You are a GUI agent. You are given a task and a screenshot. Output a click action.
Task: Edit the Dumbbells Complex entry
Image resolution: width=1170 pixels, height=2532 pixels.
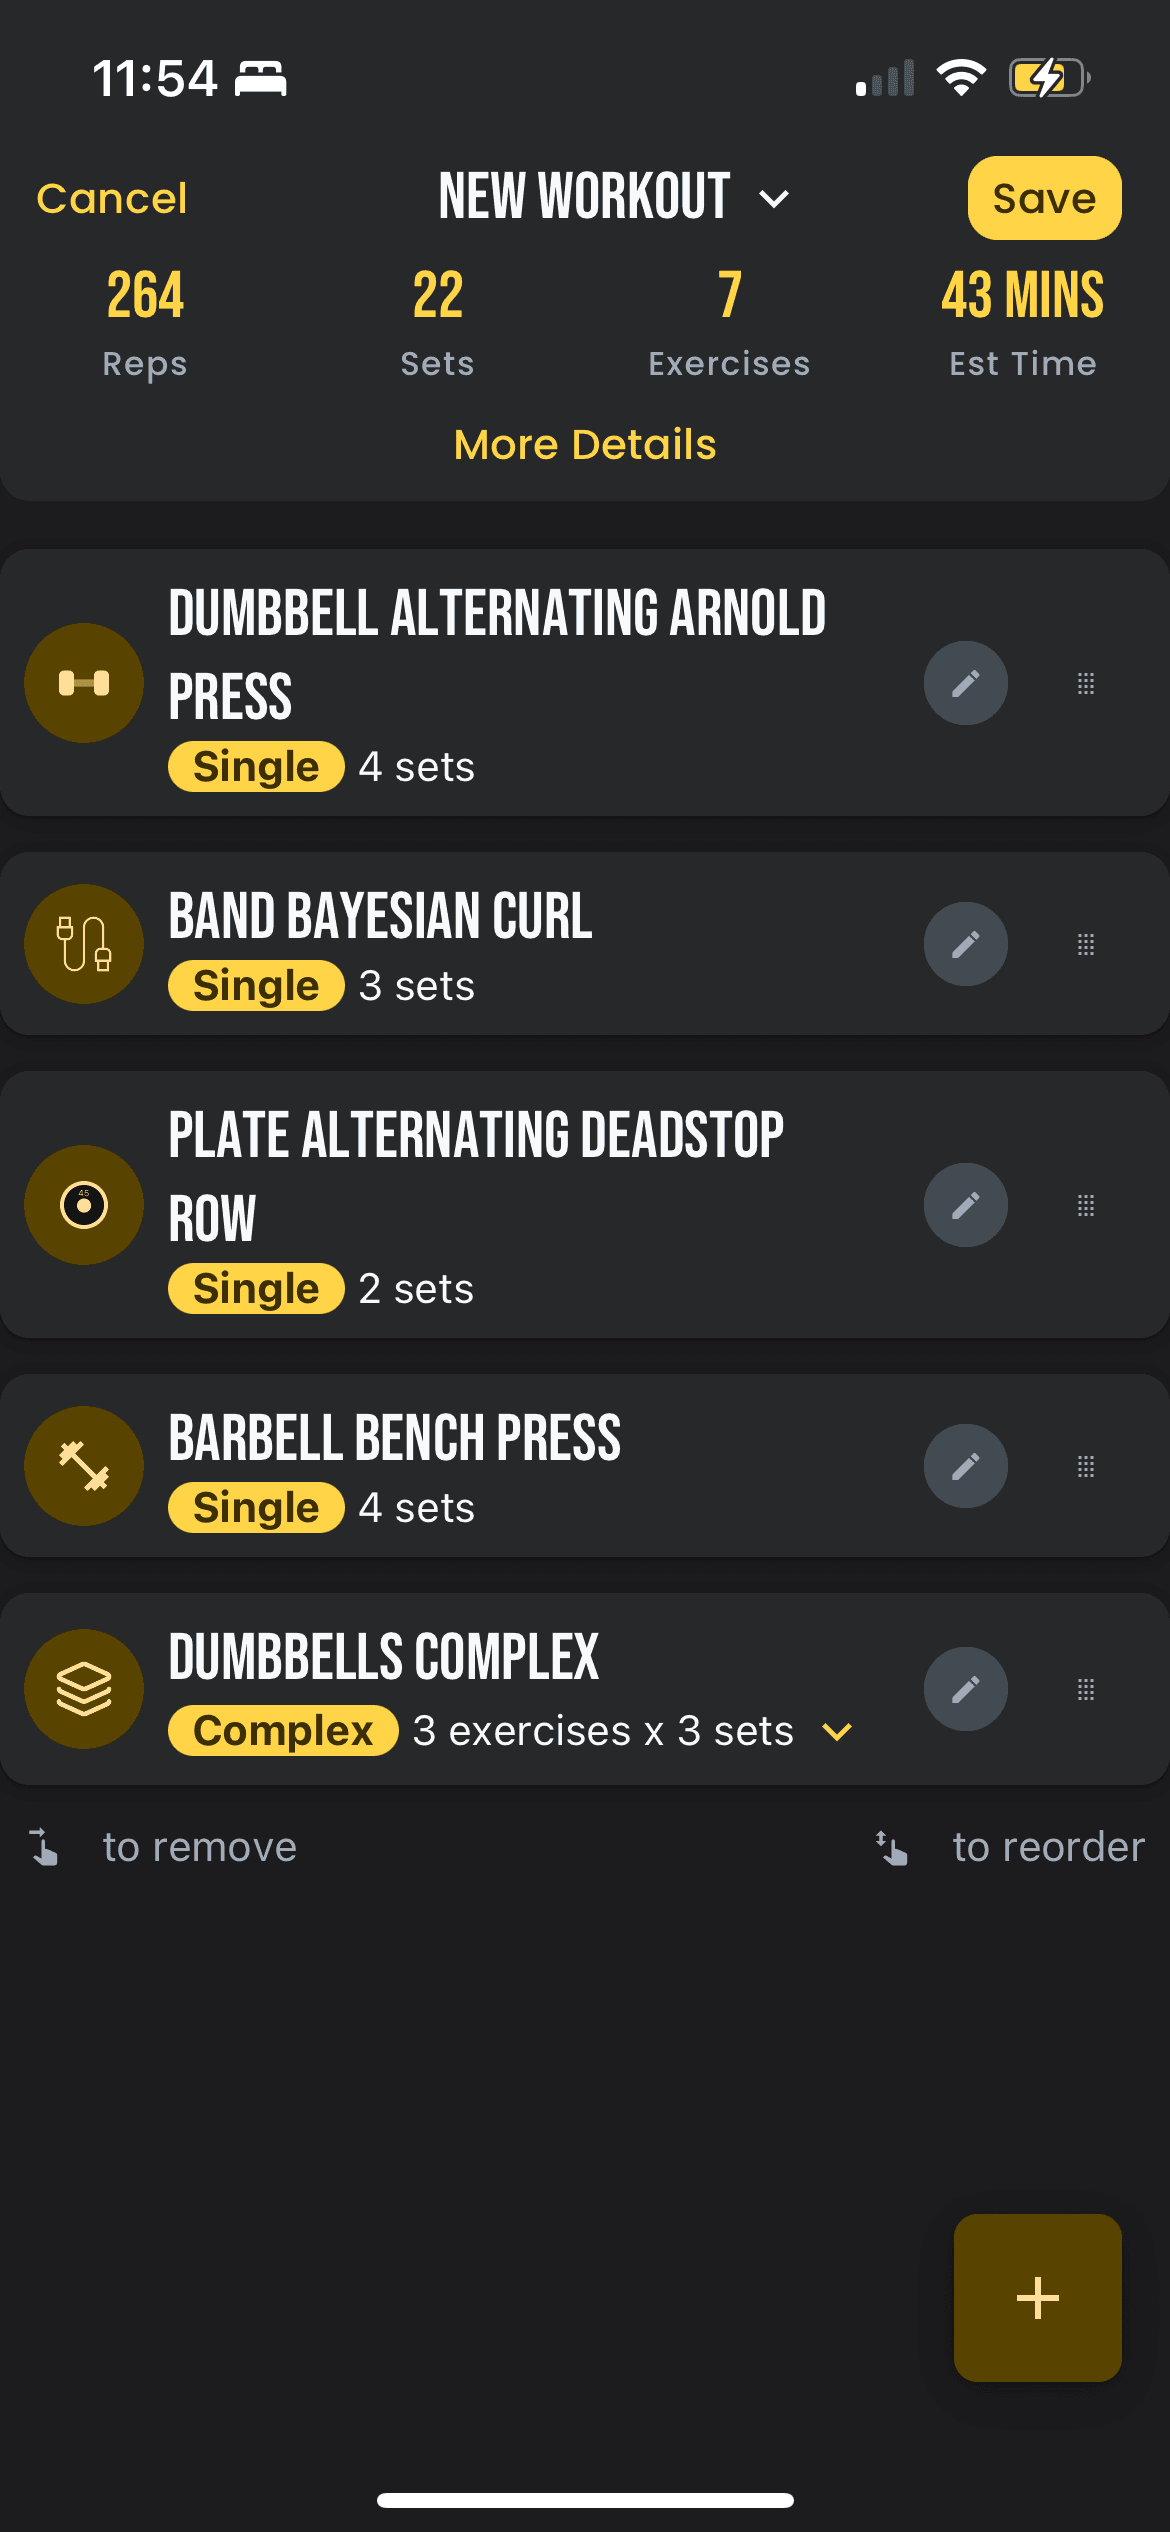click(965, 1689)
